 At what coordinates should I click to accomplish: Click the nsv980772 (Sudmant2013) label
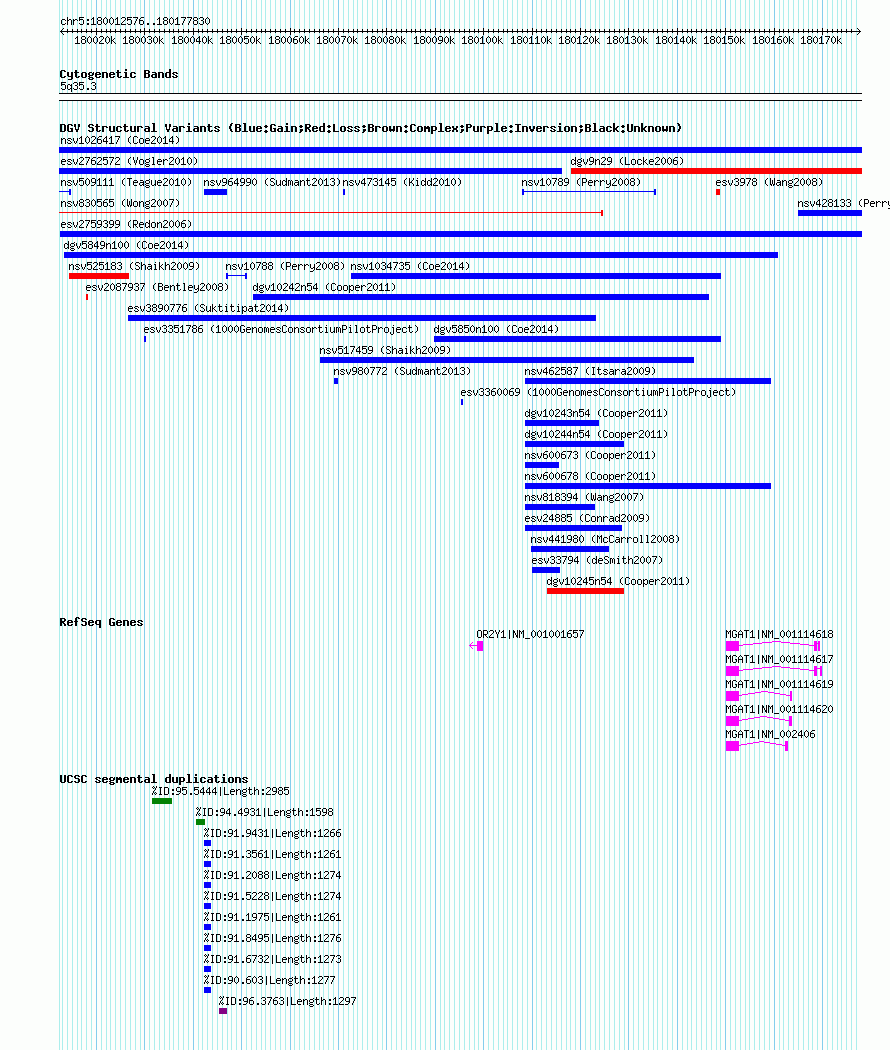(402, 372)
